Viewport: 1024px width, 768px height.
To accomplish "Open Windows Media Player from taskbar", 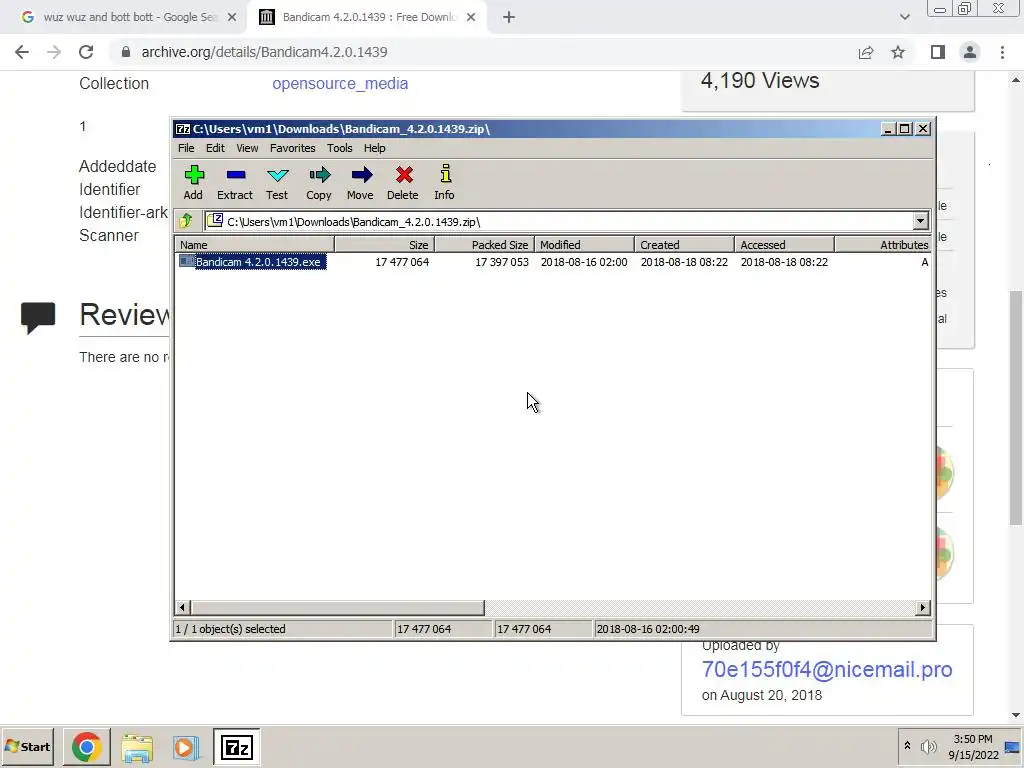I will [x=186, y=747].
